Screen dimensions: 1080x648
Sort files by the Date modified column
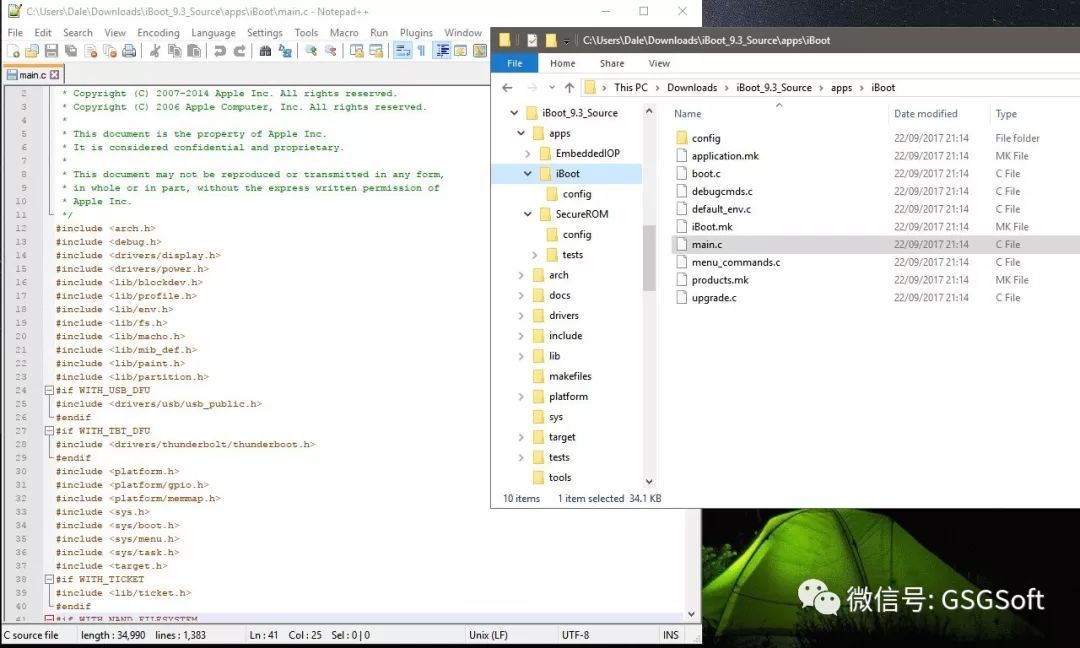pos(925,114)
